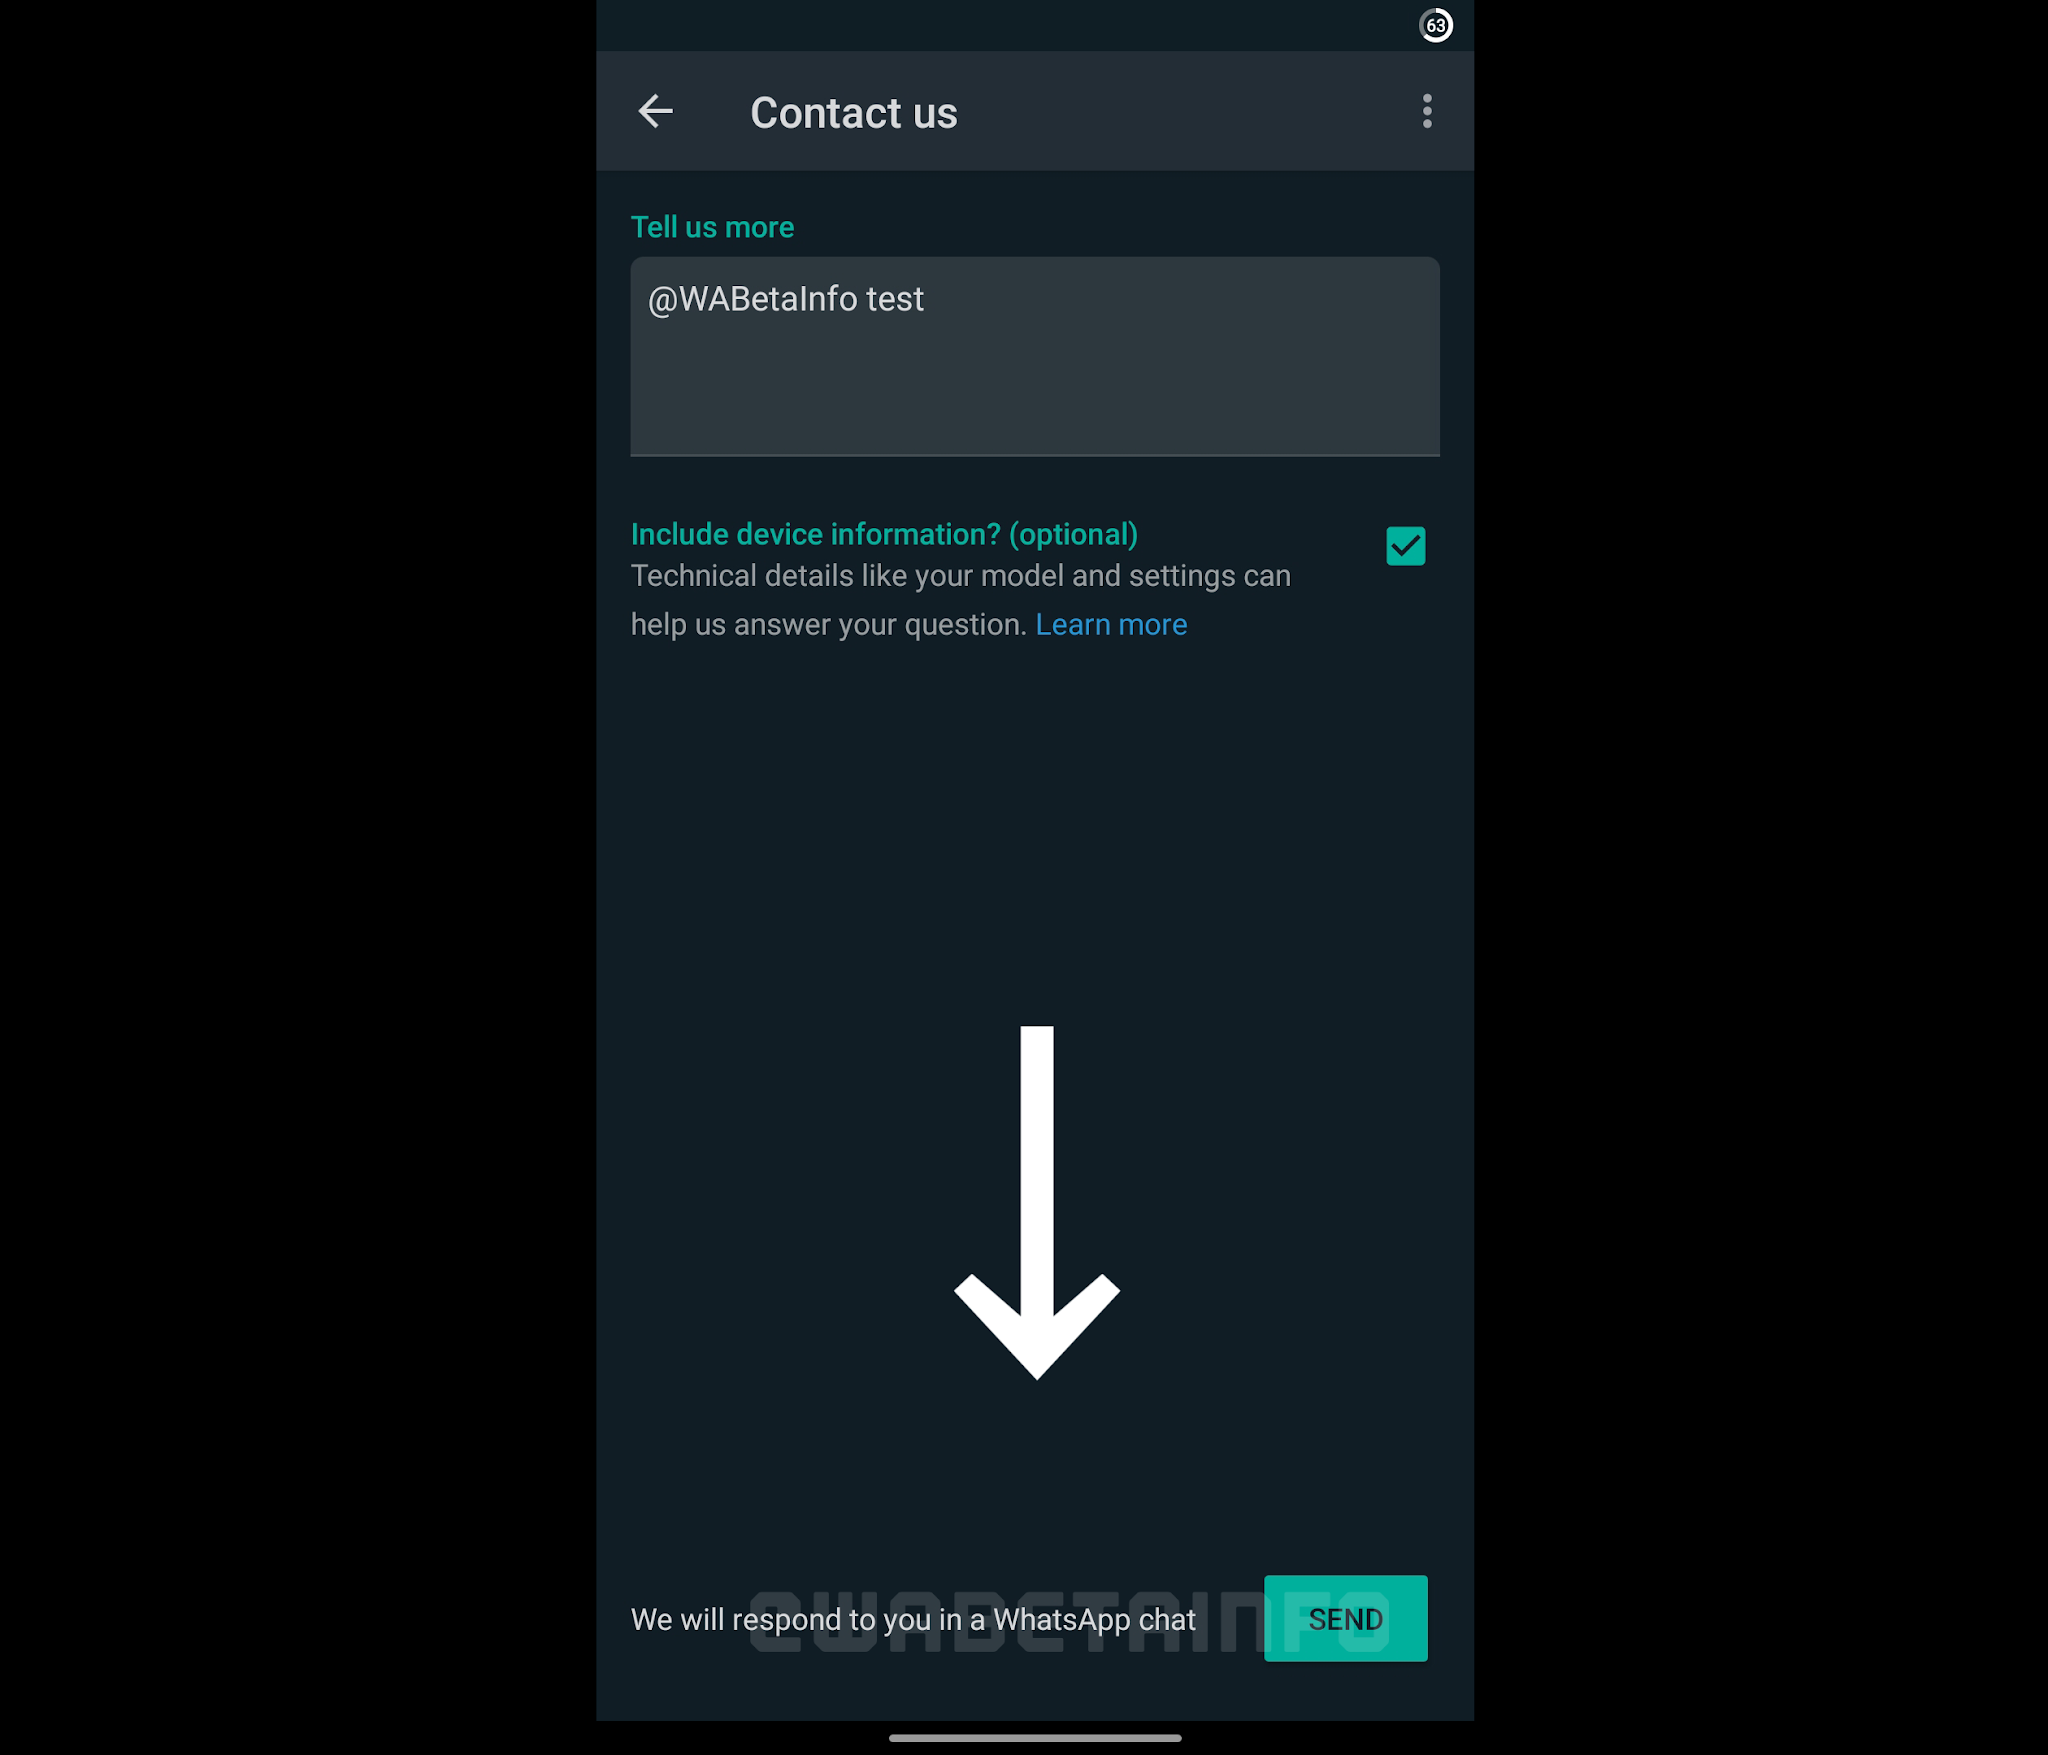Select the Include device information? (optional) label
Viewport: 2048px width, 1755px height.
pyautogui.click(x=884, y=534)
